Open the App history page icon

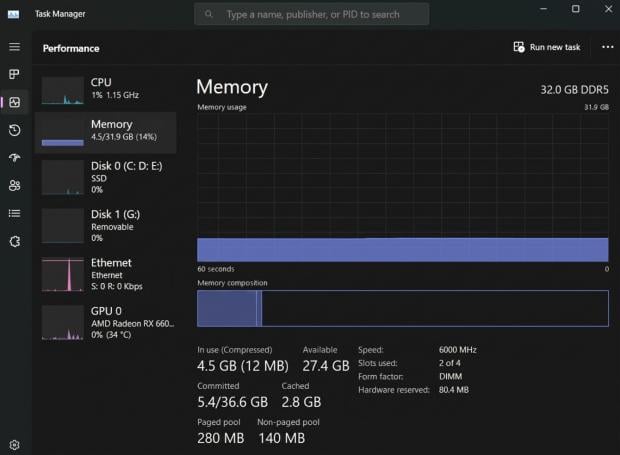coord(15,130)
